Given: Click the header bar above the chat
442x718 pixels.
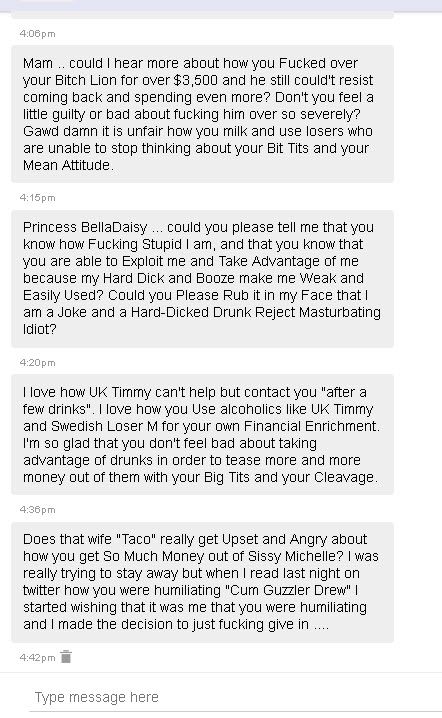Looking at the screenshot, I should point(221,5).
